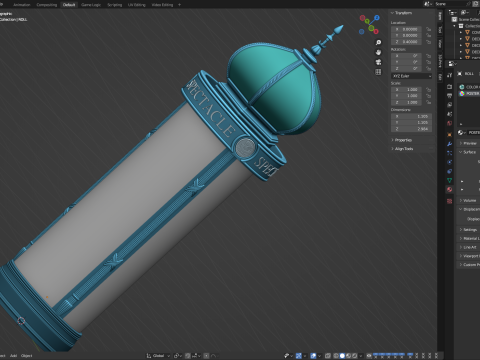Click the zoom view magnifier gizmo

[378, 43]
